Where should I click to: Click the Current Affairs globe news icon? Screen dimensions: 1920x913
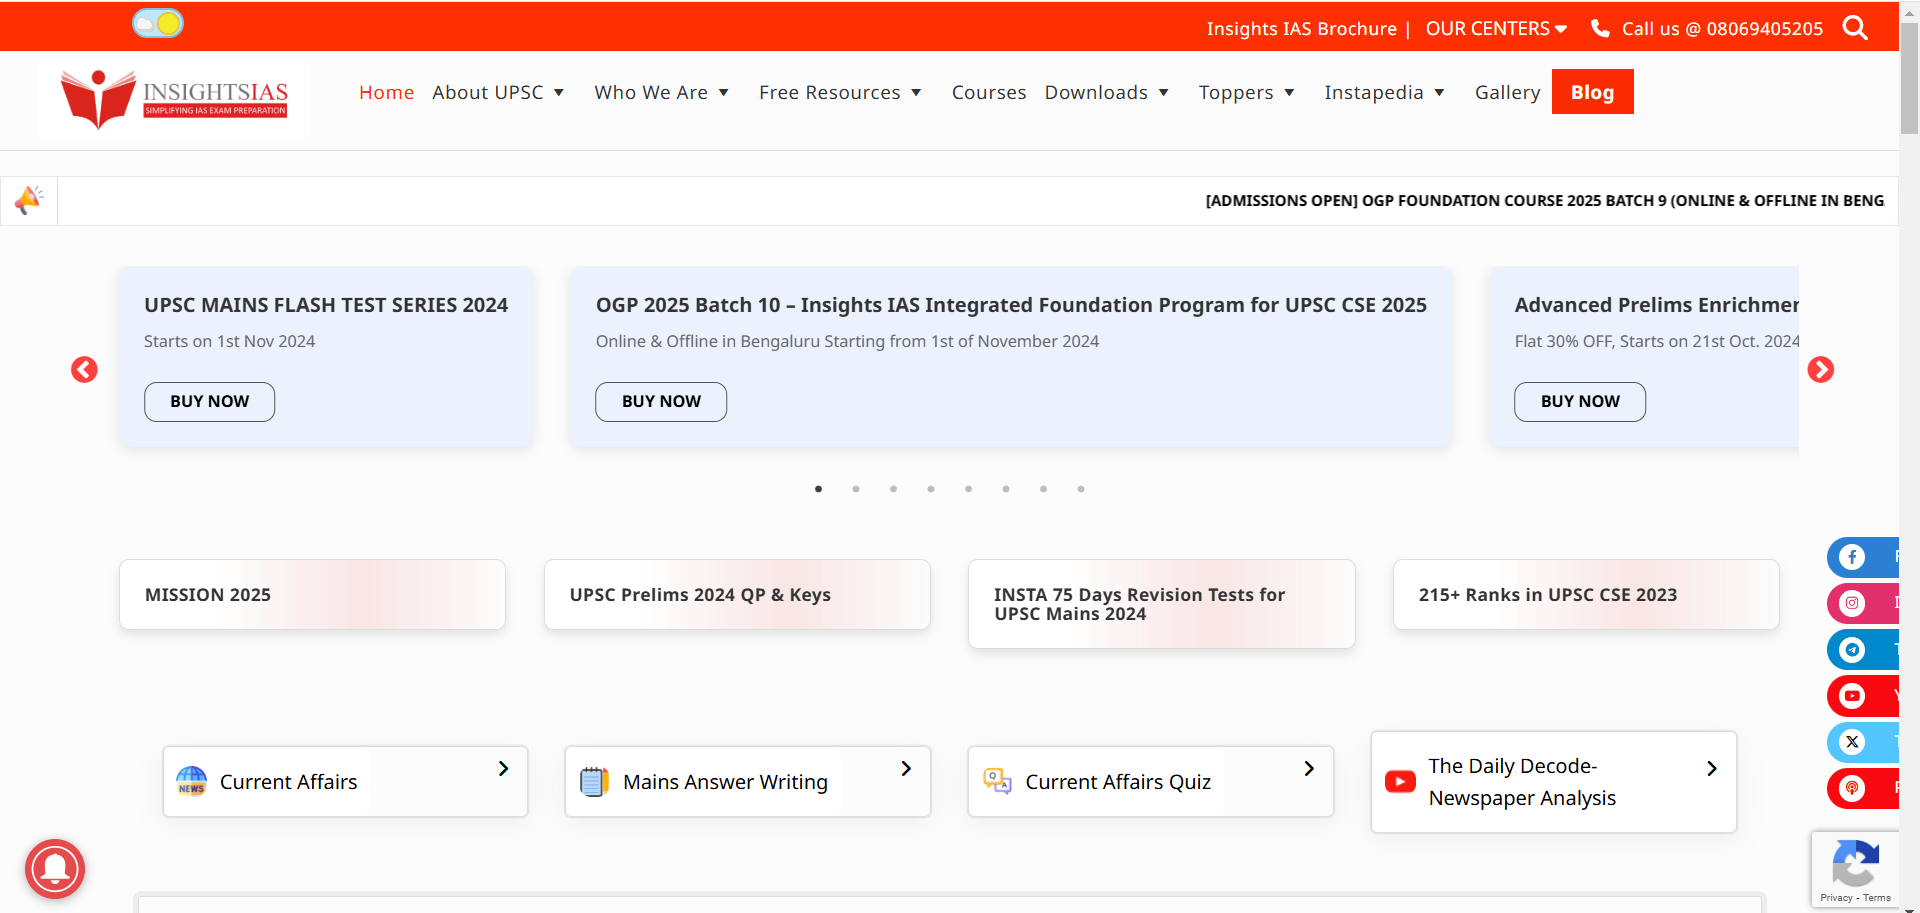[191, 781]
